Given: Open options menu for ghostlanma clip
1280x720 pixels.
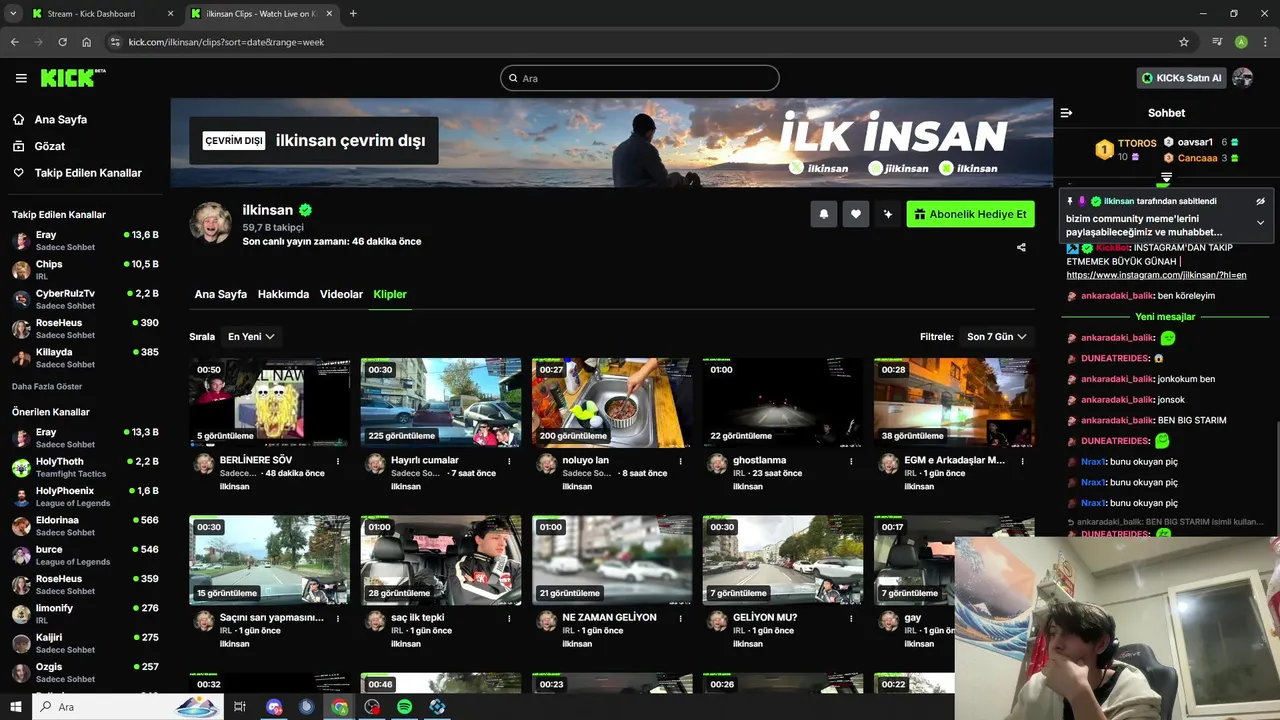Looking at the screenshot, I should pyautogui.click(x=851, y=461).
